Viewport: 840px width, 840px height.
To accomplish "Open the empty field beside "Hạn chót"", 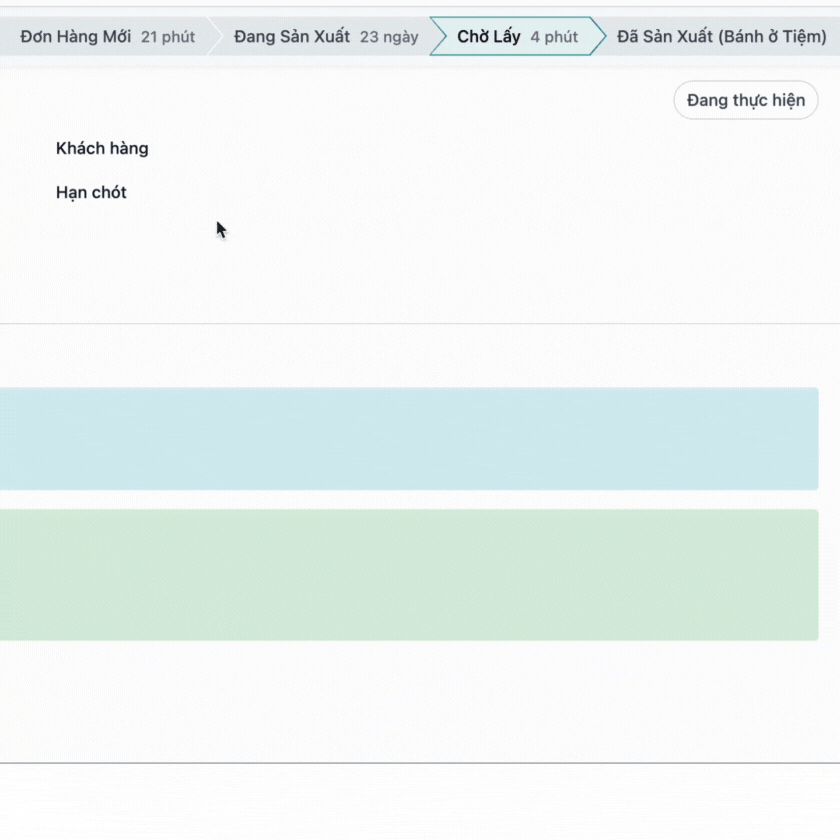I will click(x=400, y=192).
